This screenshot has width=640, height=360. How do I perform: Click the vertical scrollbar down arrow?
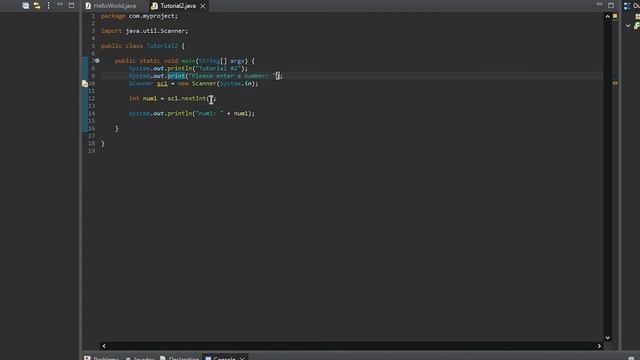(x=607, y=338)
